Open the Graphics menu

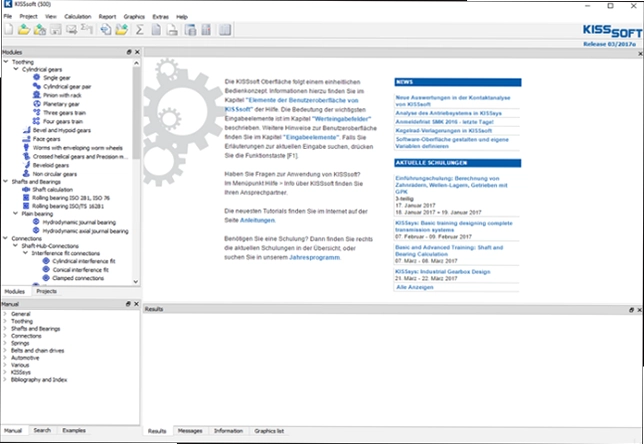(x=134, y=17)
